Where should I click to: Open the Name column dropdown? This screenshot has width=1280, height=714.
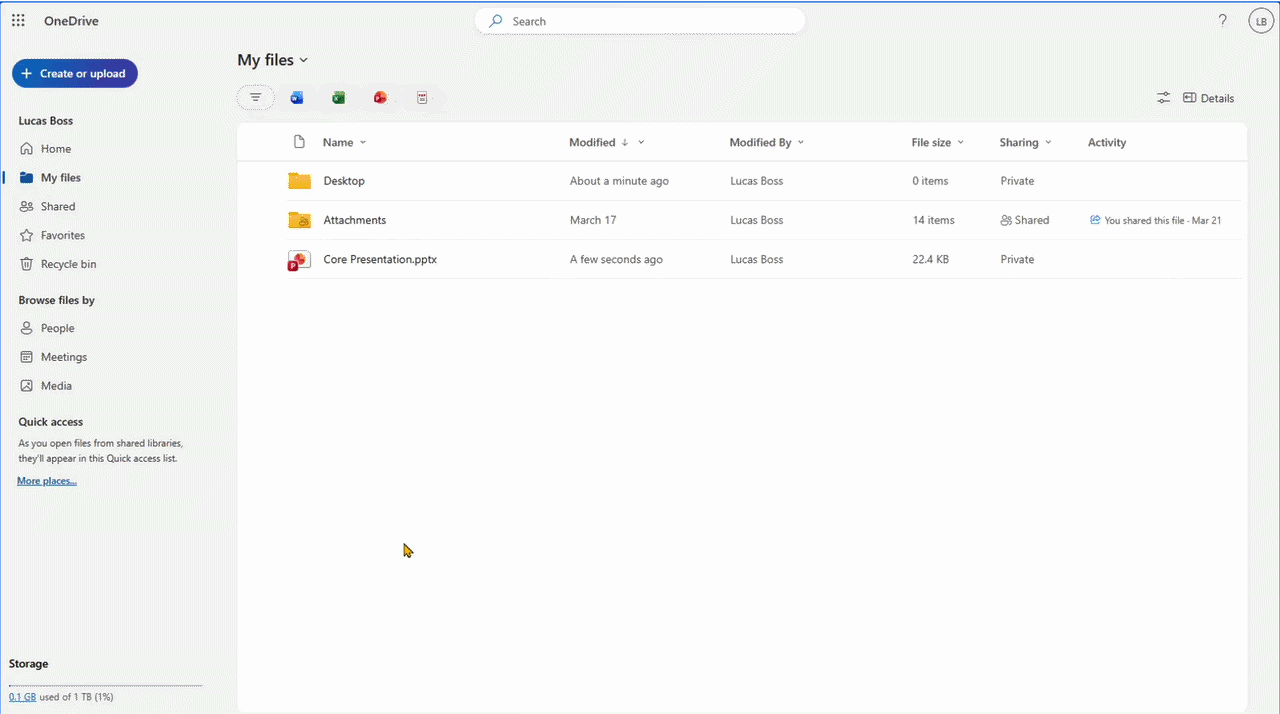tap(363, 142)
